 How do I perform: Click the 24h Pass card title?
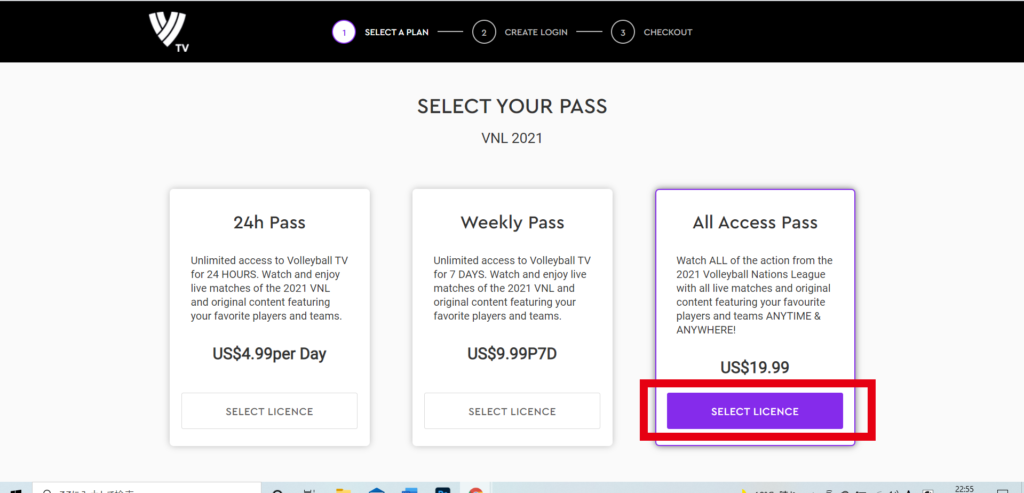coord(269,223)
